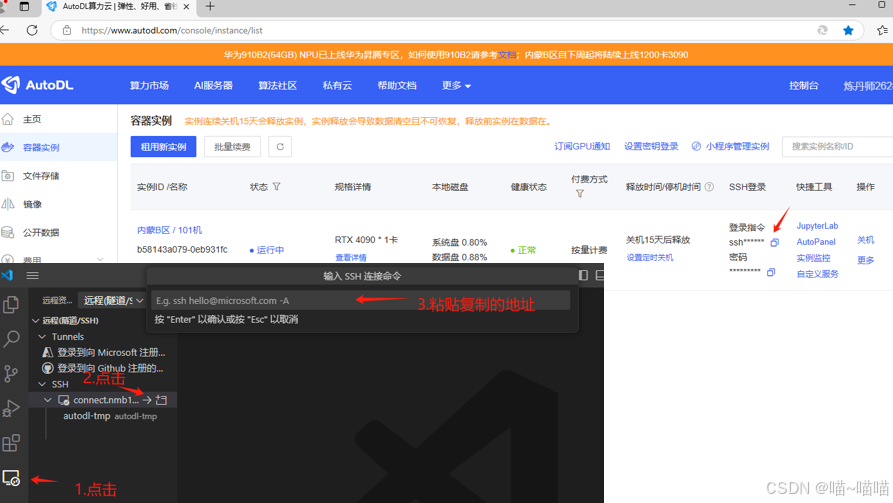Open the 远程(隧道/SSH) selector dropdown
Viewport: 893px width, 503px height.
pos(112,300)
